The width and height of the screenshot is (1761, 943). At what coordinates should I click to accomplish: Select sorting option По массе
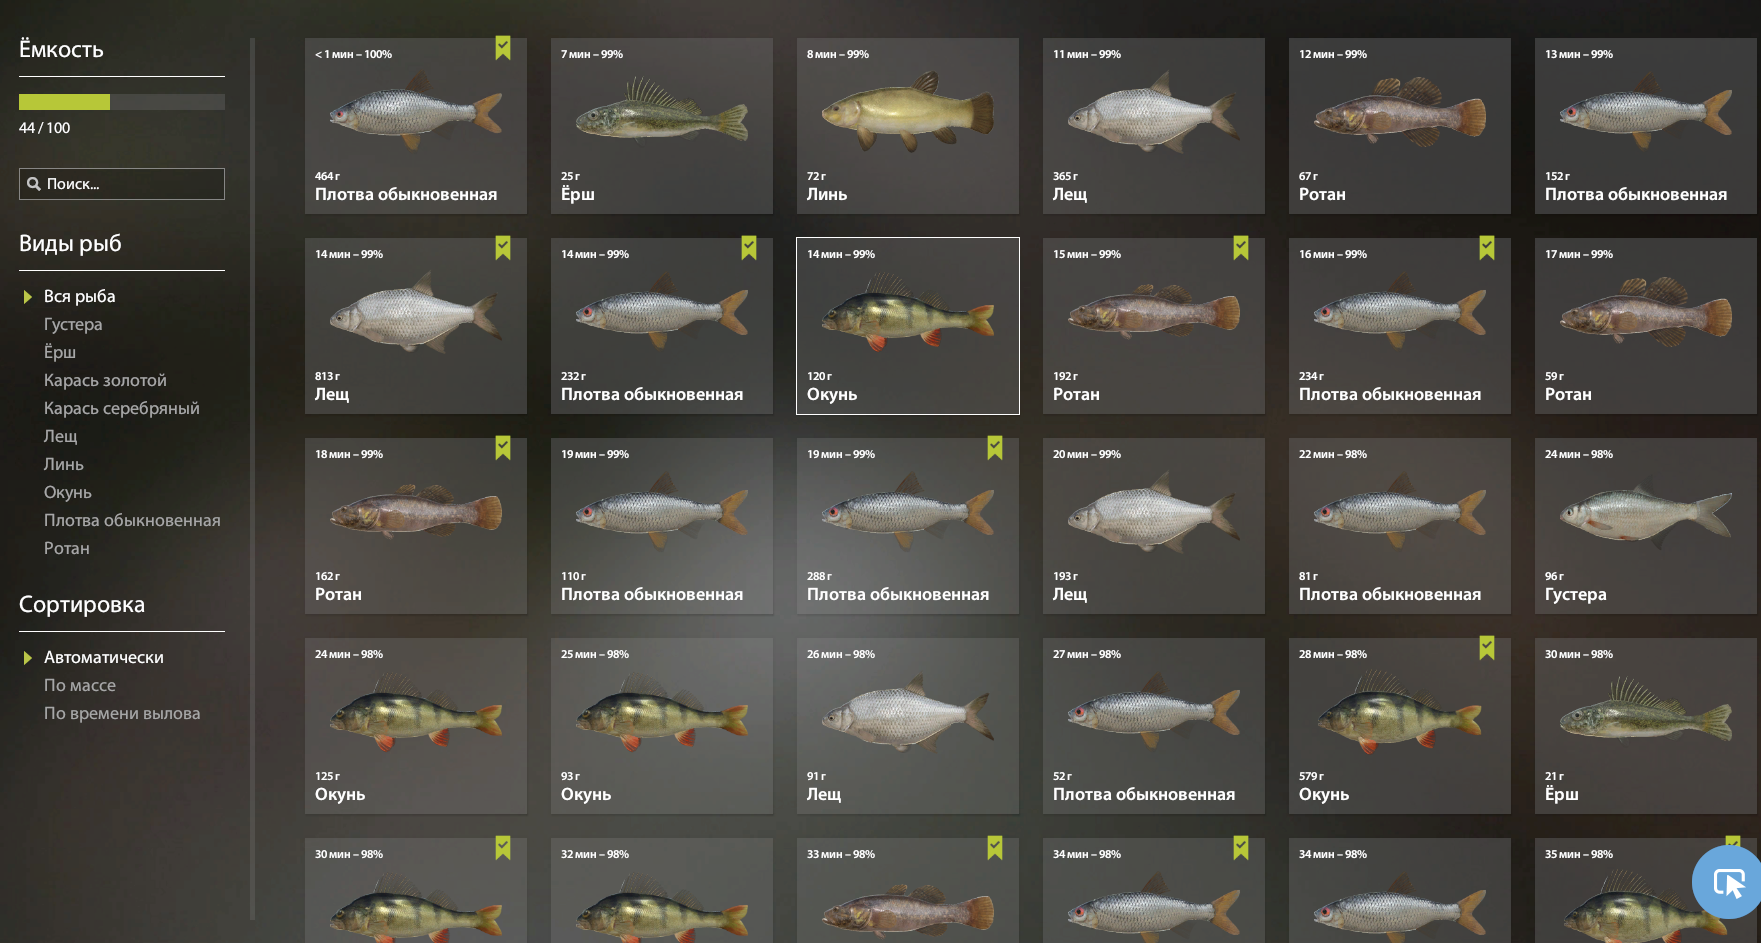point(80,685)
